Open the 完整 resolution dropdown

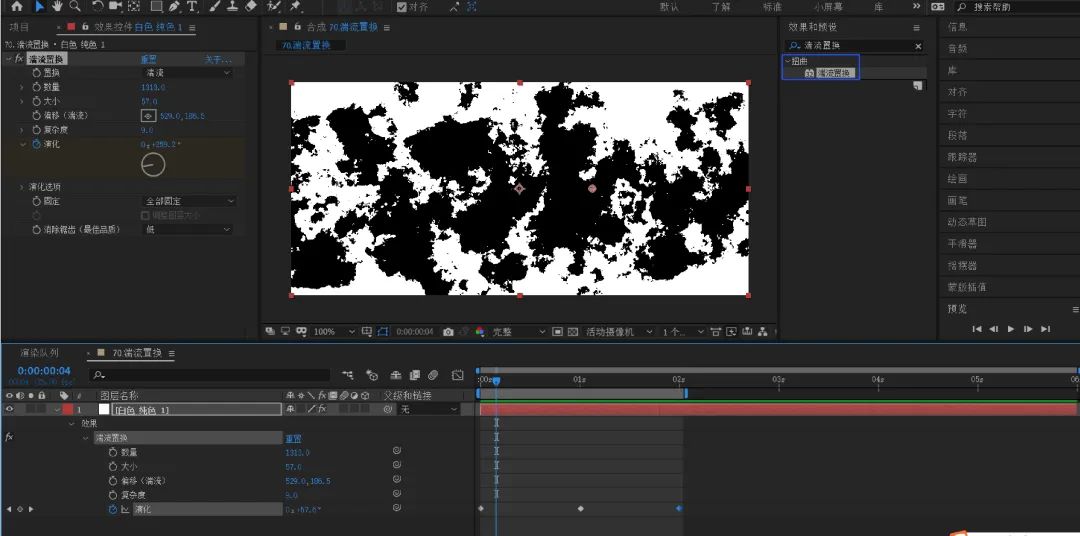pyautogui.click(x=518, y=331)
